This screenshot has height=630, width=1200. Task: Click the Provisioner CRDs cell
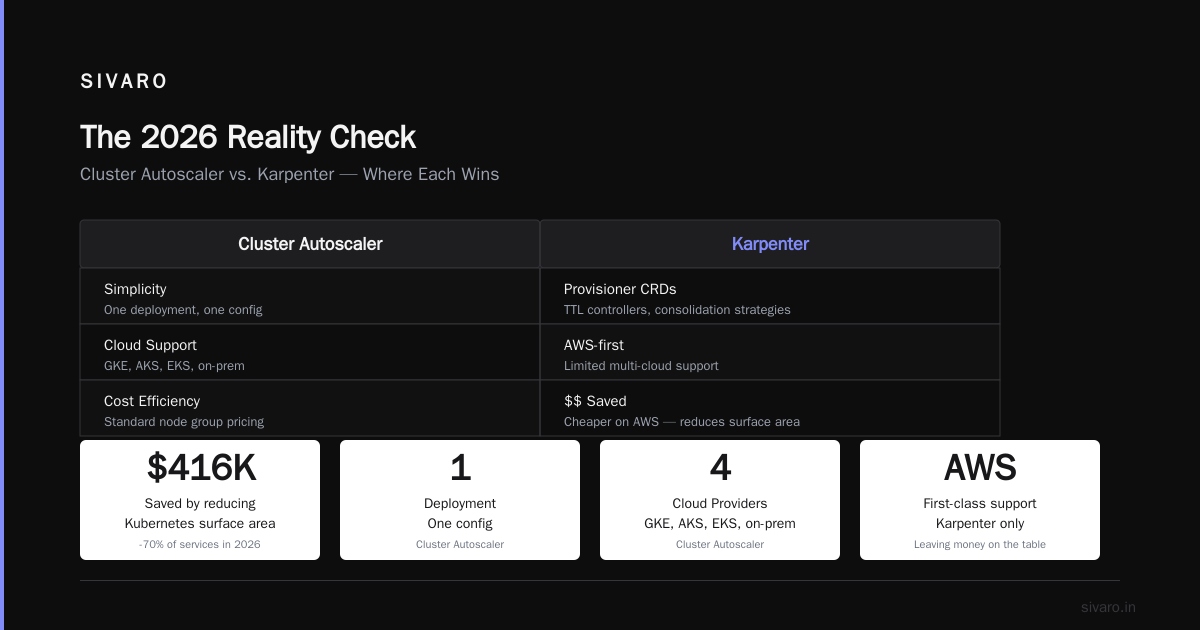(x=770, y=296)
